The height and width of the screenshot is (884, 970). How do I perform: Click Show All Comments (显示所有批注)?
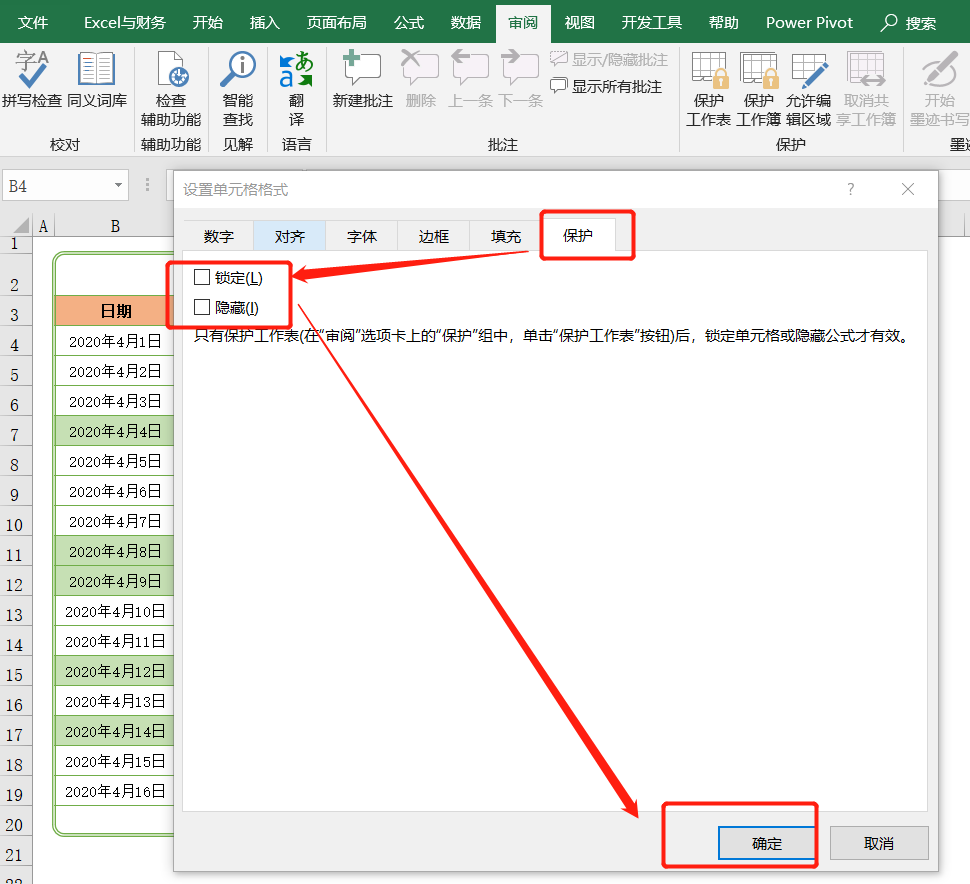pos(607,87)
